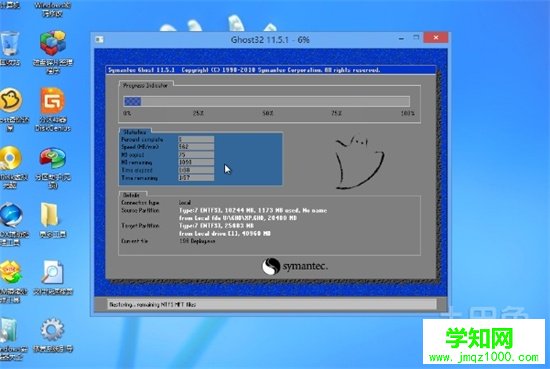Launch the yellow flower tool icon

click(10, 272)
